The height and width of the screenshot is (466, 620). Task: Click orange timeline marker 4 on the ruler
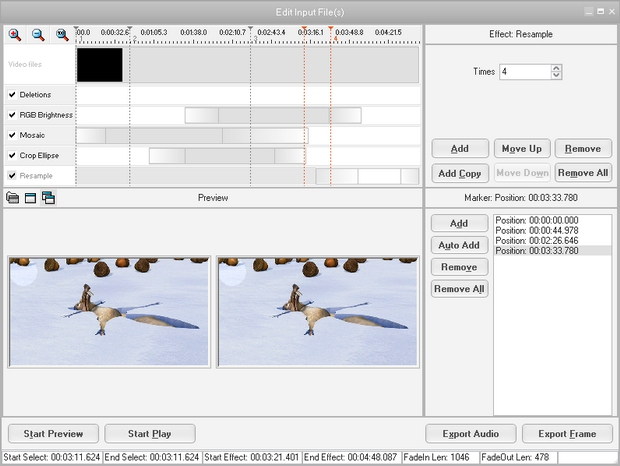coord(331,29)
